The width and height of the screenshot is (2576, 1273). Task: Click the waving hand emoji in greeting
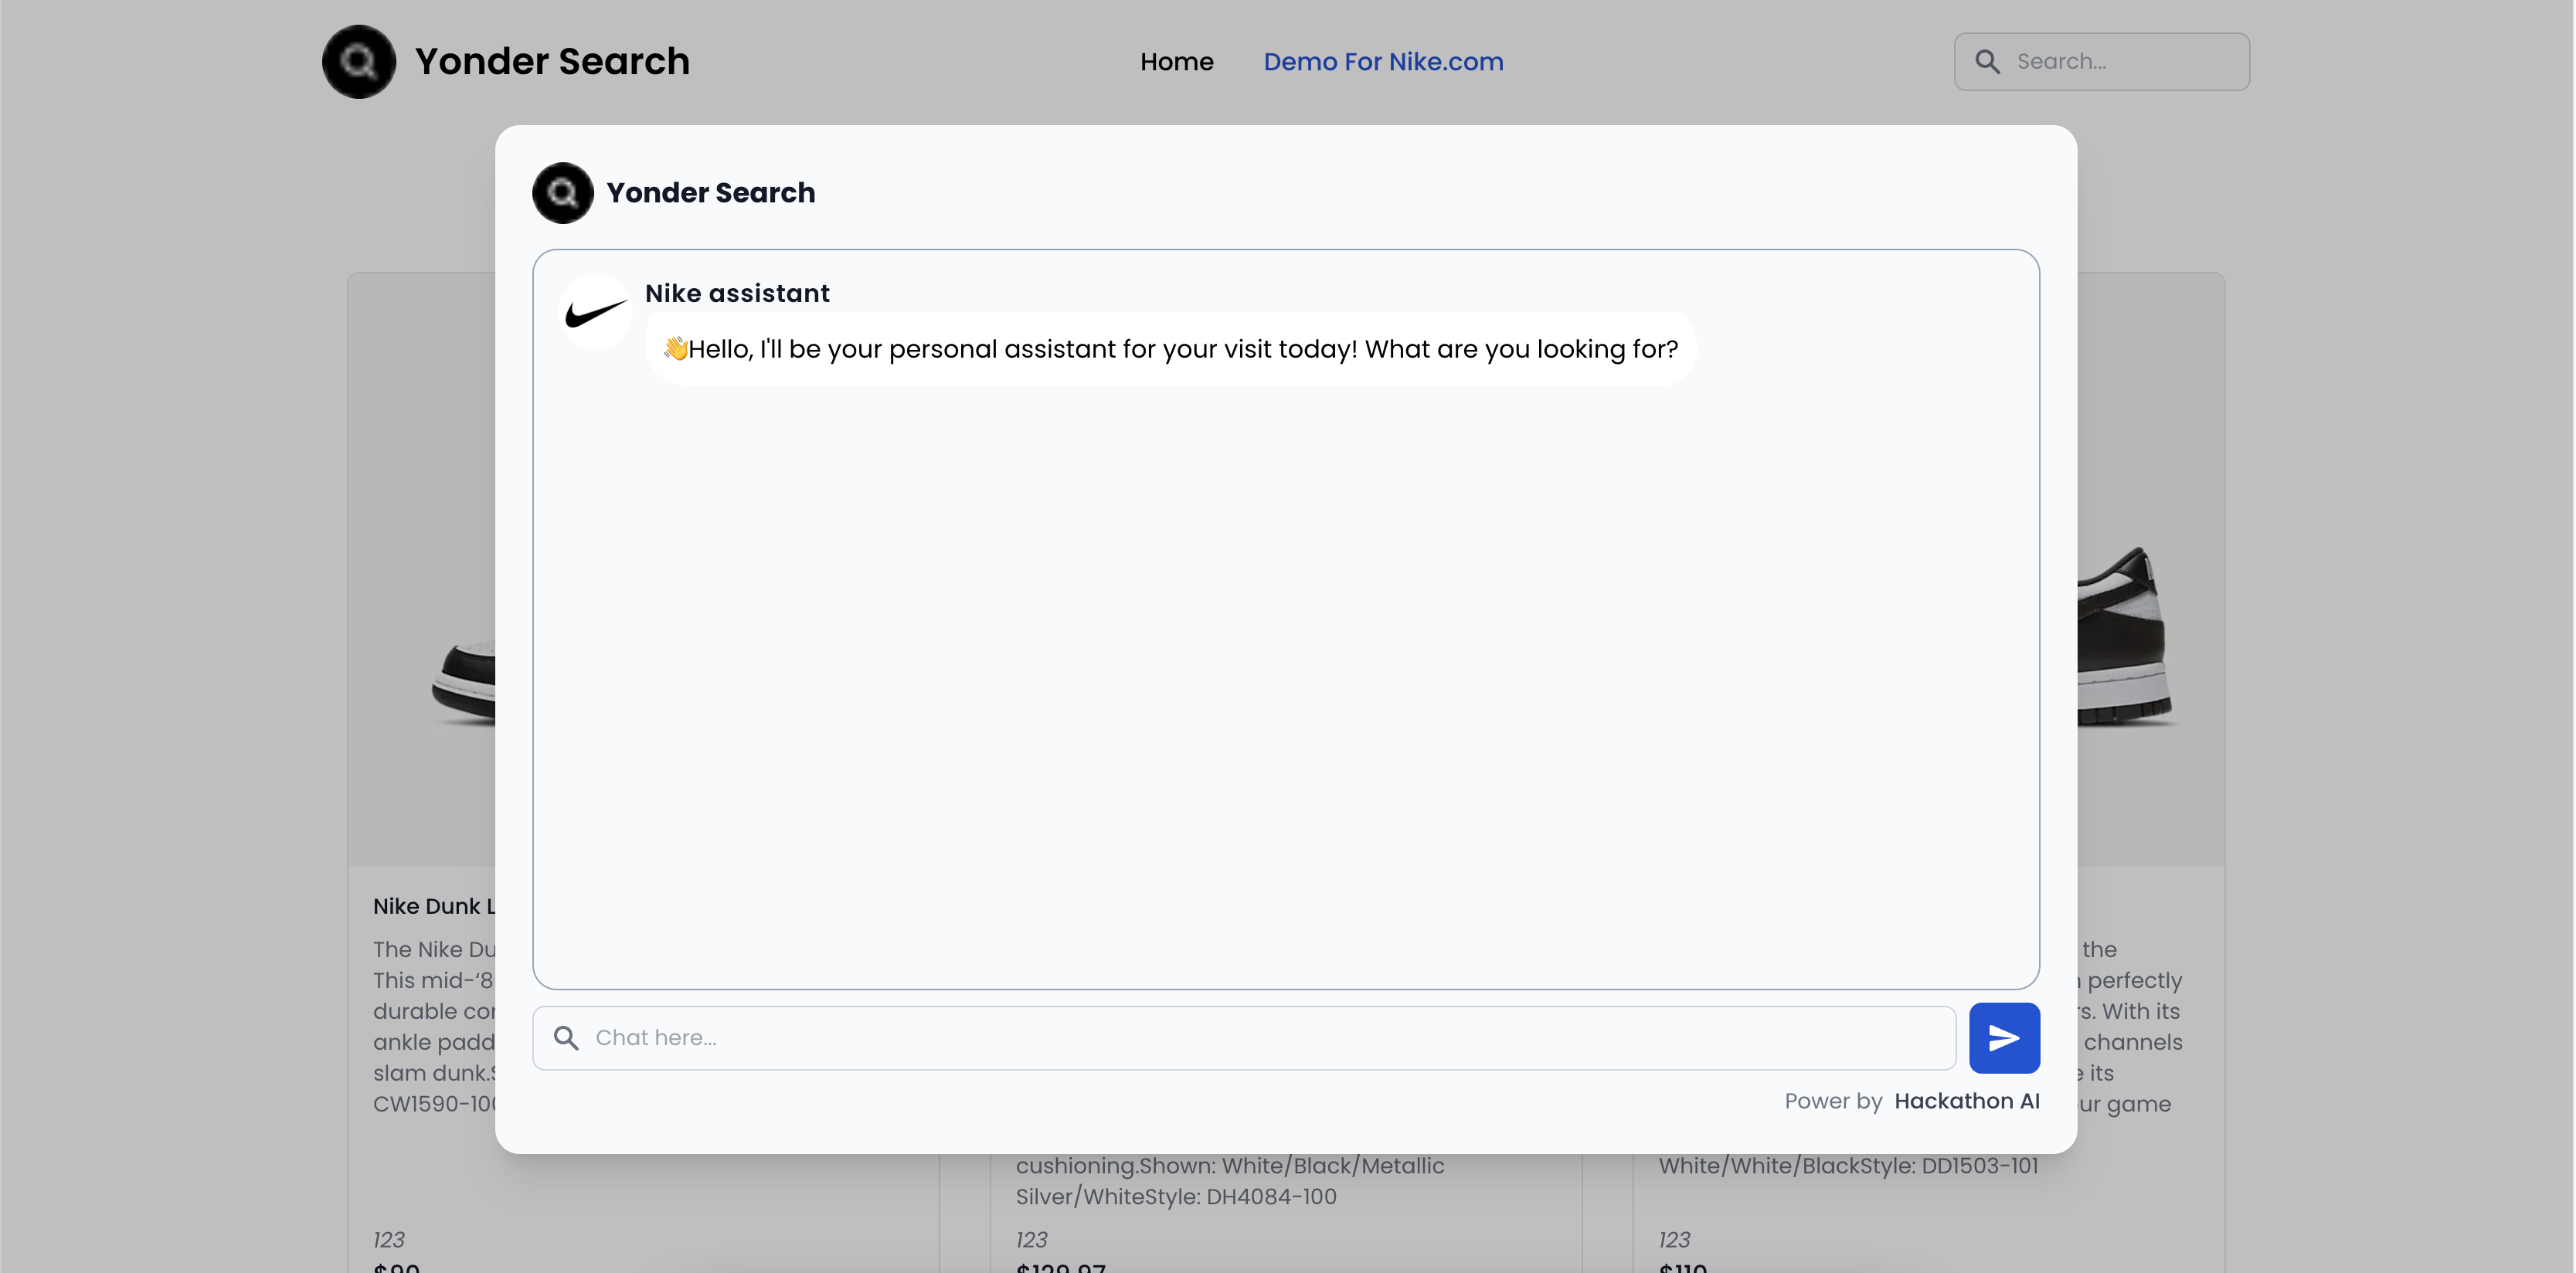pos(675,348)
